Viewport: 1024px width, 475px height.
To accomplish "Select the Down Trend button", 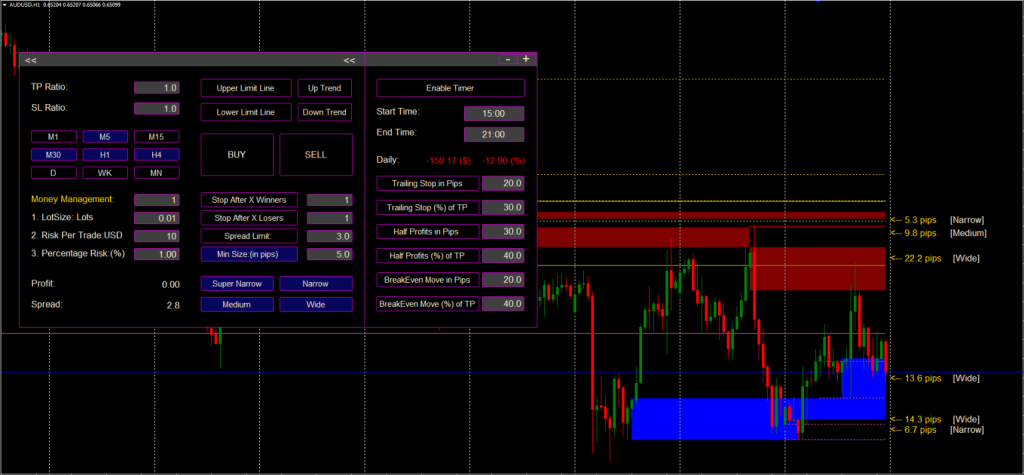I will pos(325,112).
